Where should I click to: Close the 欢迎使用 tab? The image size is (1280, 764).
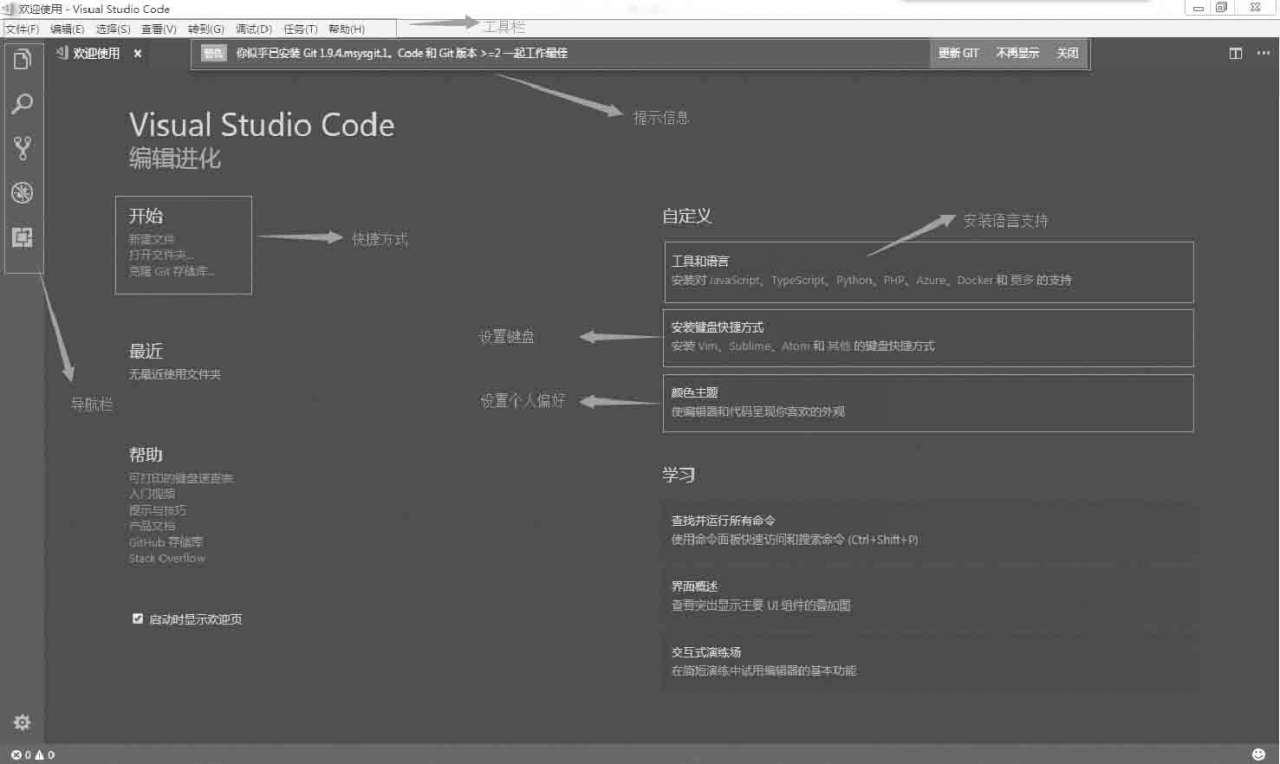138,53
